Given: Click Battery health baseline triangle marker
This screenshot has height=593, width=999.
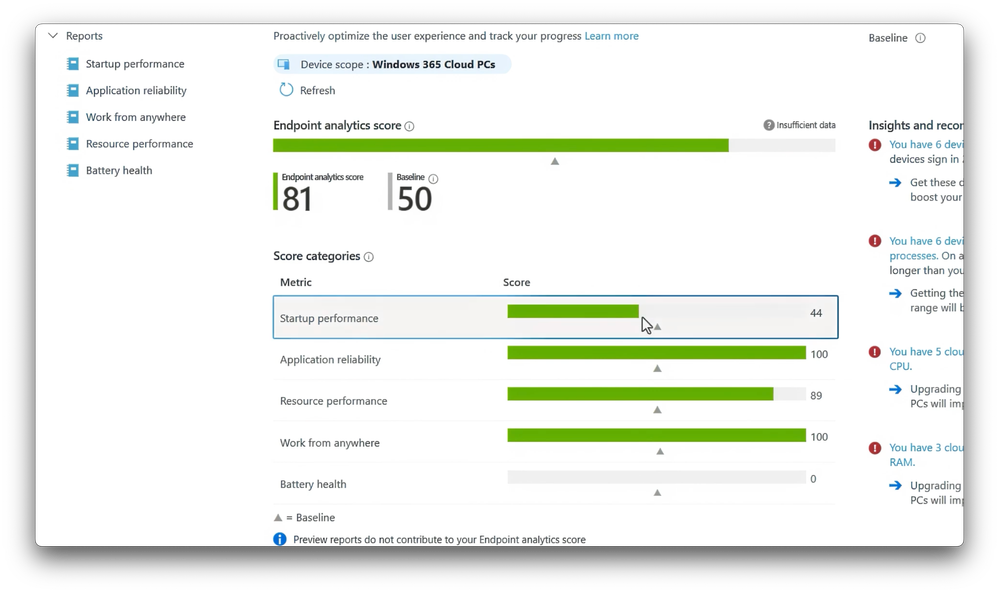Looking at the screenshot, I should pos(658,493).
